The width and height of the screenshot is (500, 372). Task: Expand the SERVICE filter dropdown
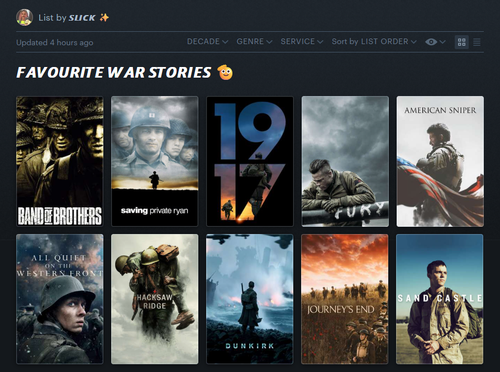302,42
